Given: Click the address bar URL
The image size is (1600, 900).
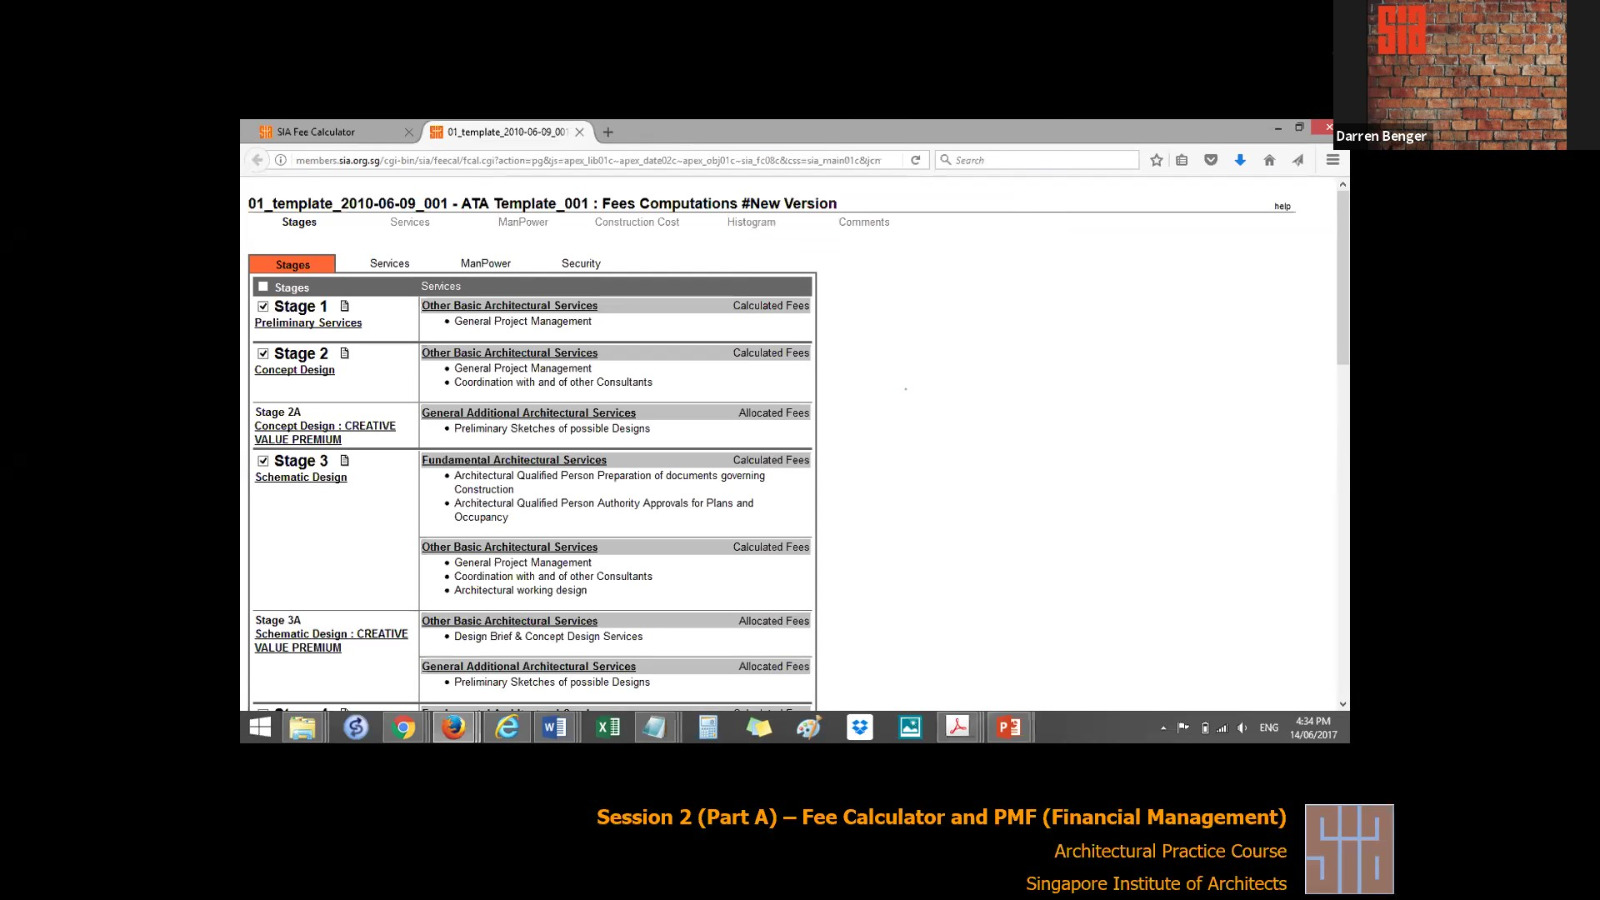Looking at the screenshot, I should click(588, 160).
